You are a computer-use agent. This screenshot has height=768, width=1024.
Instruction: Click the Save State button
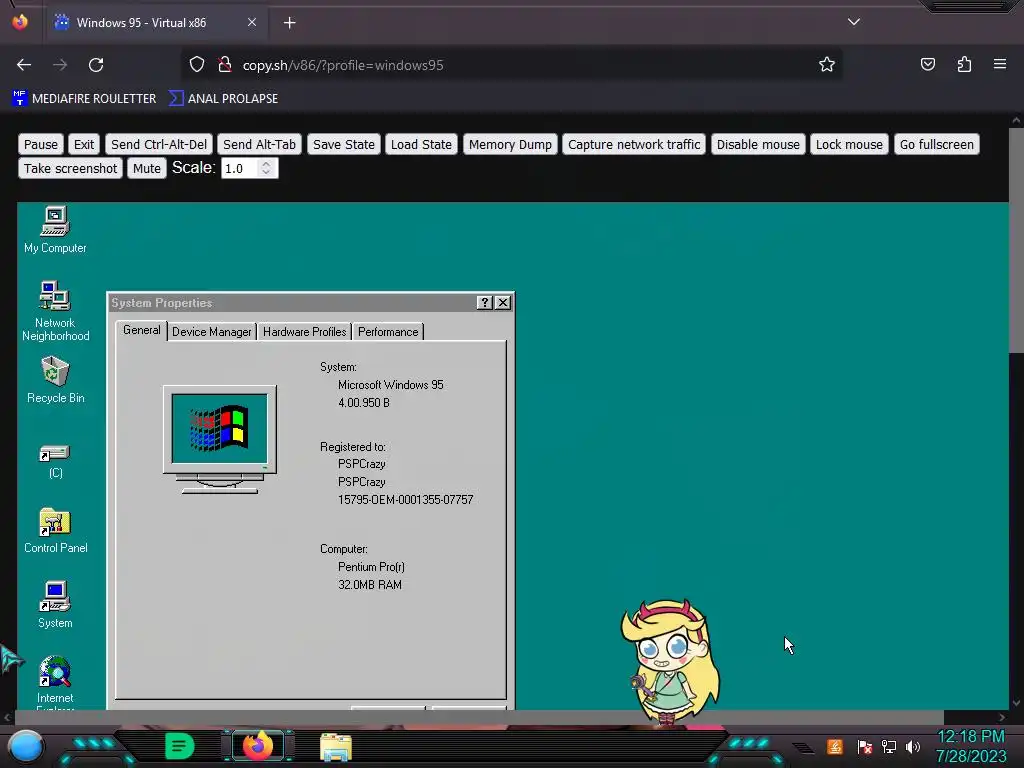coord(344,144)
